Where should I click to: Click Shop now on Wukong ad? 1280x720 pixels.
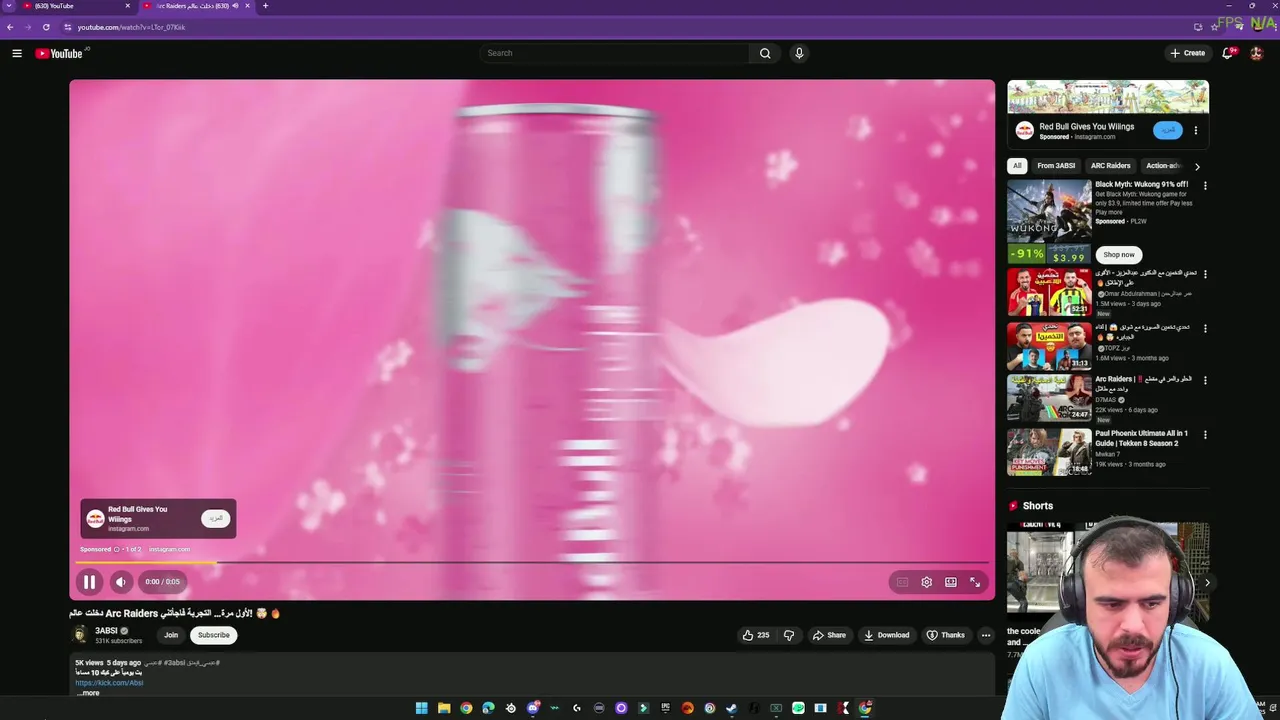[1119, 254]
